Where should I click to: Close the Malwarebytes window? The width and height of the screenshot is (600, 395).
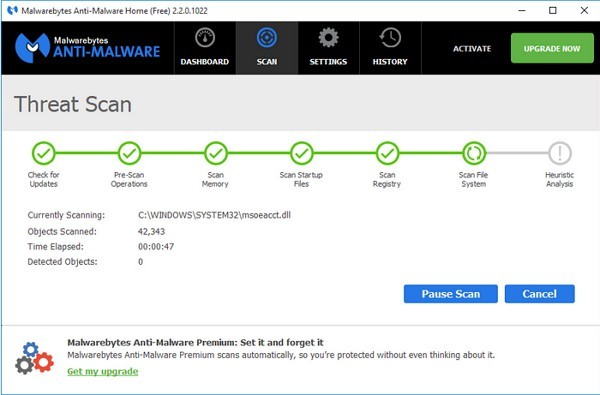[x=584, y=11]
